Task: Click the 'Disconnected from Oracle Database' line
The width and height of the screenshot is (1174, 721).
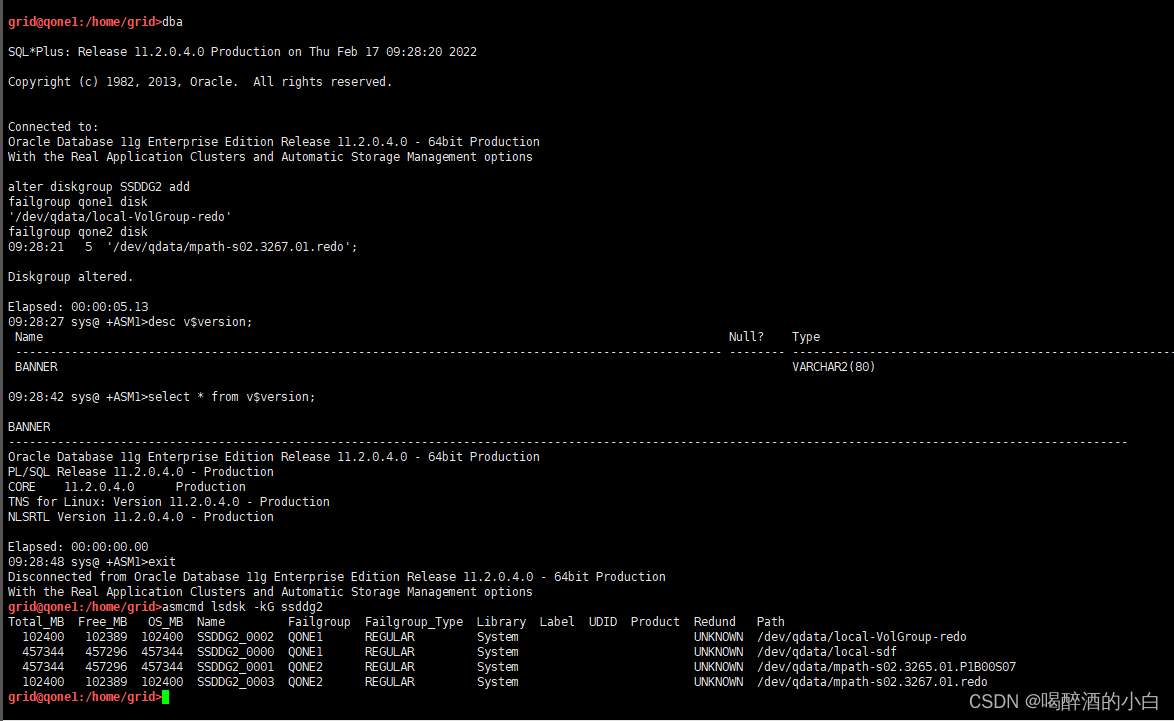Action: (336, 576)
